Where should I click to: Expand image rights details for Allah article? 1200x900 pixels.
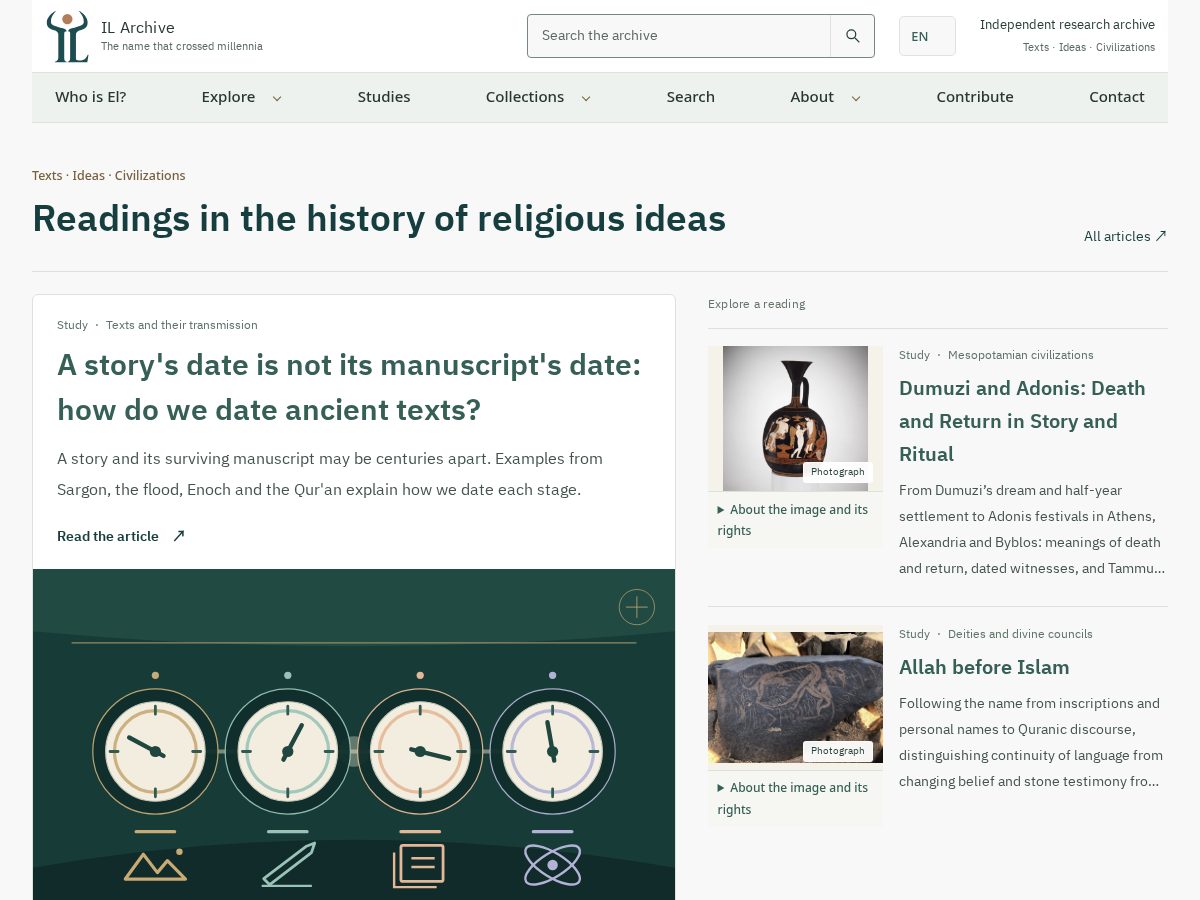pos(793,798)
